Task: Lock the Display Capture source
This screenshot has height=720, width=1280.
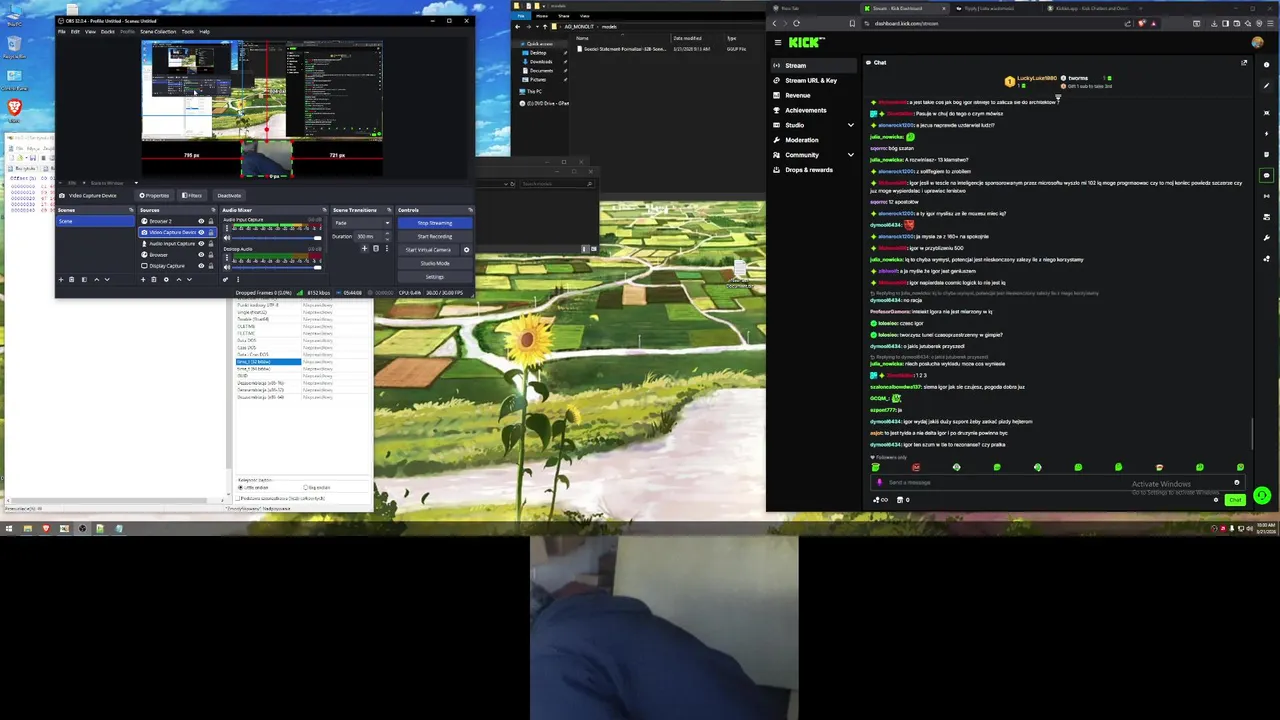Action: pos(211,266)
